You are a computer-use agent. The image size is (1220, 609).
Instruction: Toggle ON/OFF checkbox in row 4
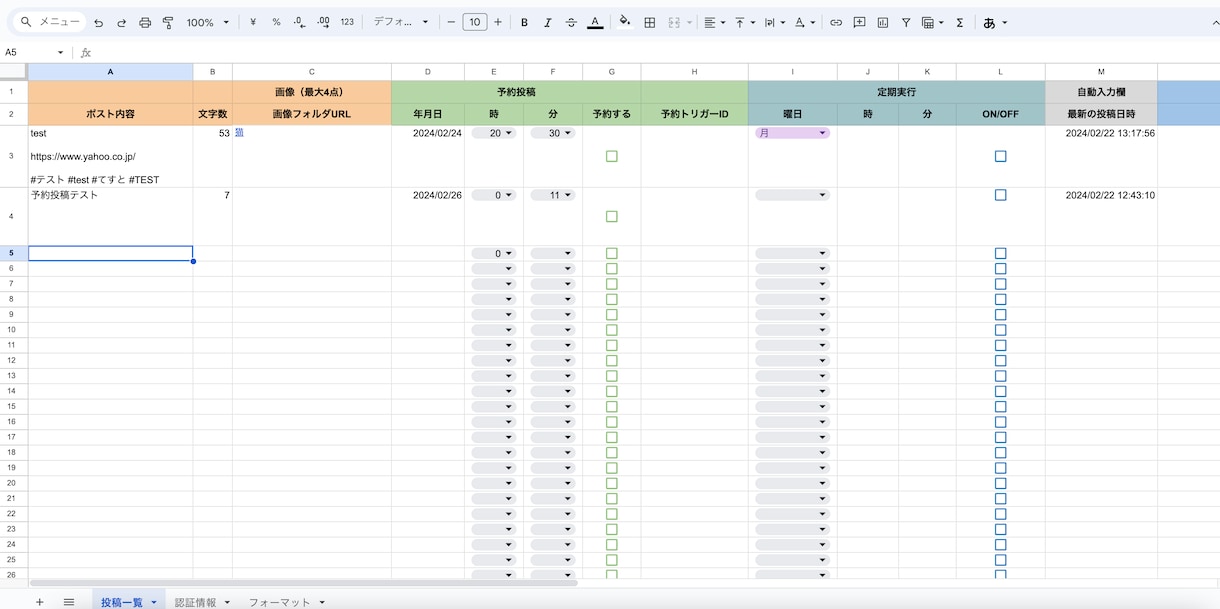1001,195
